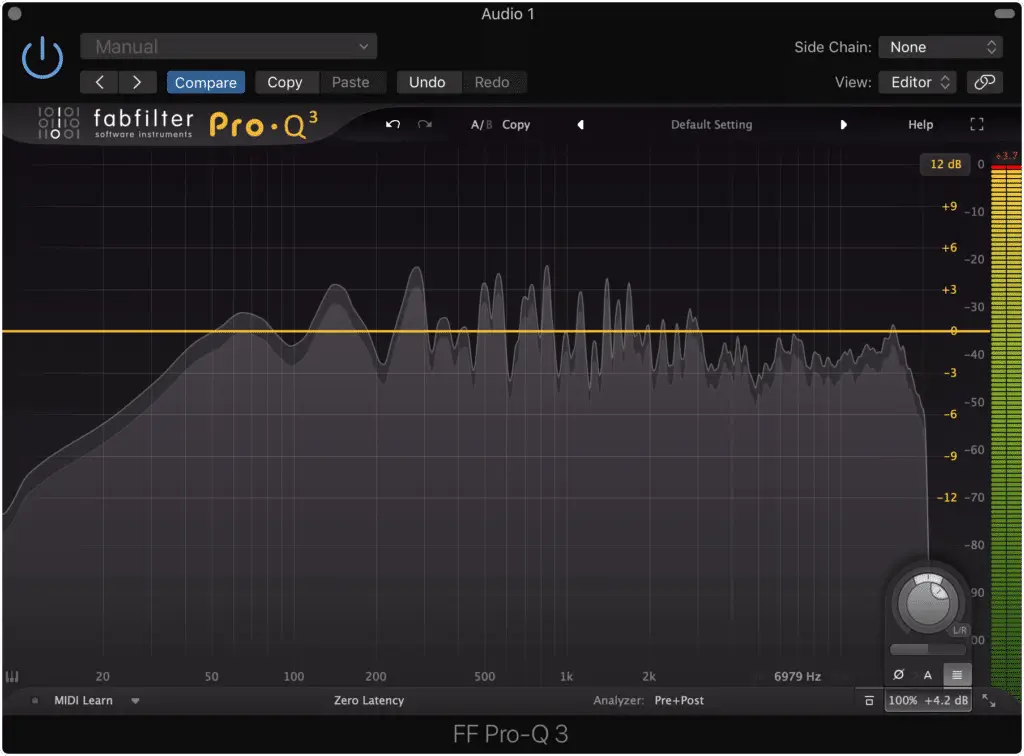Image resolution: width=1024 pixels, height=756 pixels.
Task: Click the L/R pan mode button
Action: point(959,630)
